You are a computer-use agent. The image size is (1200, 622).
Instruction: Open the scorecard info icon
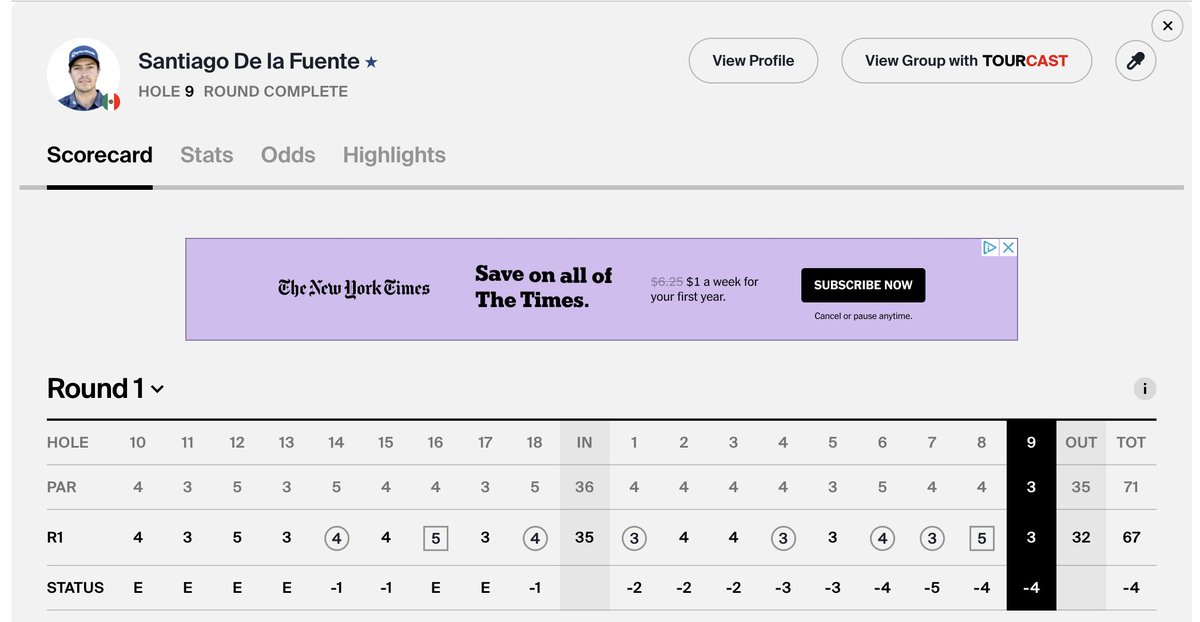click(1144, 389)
